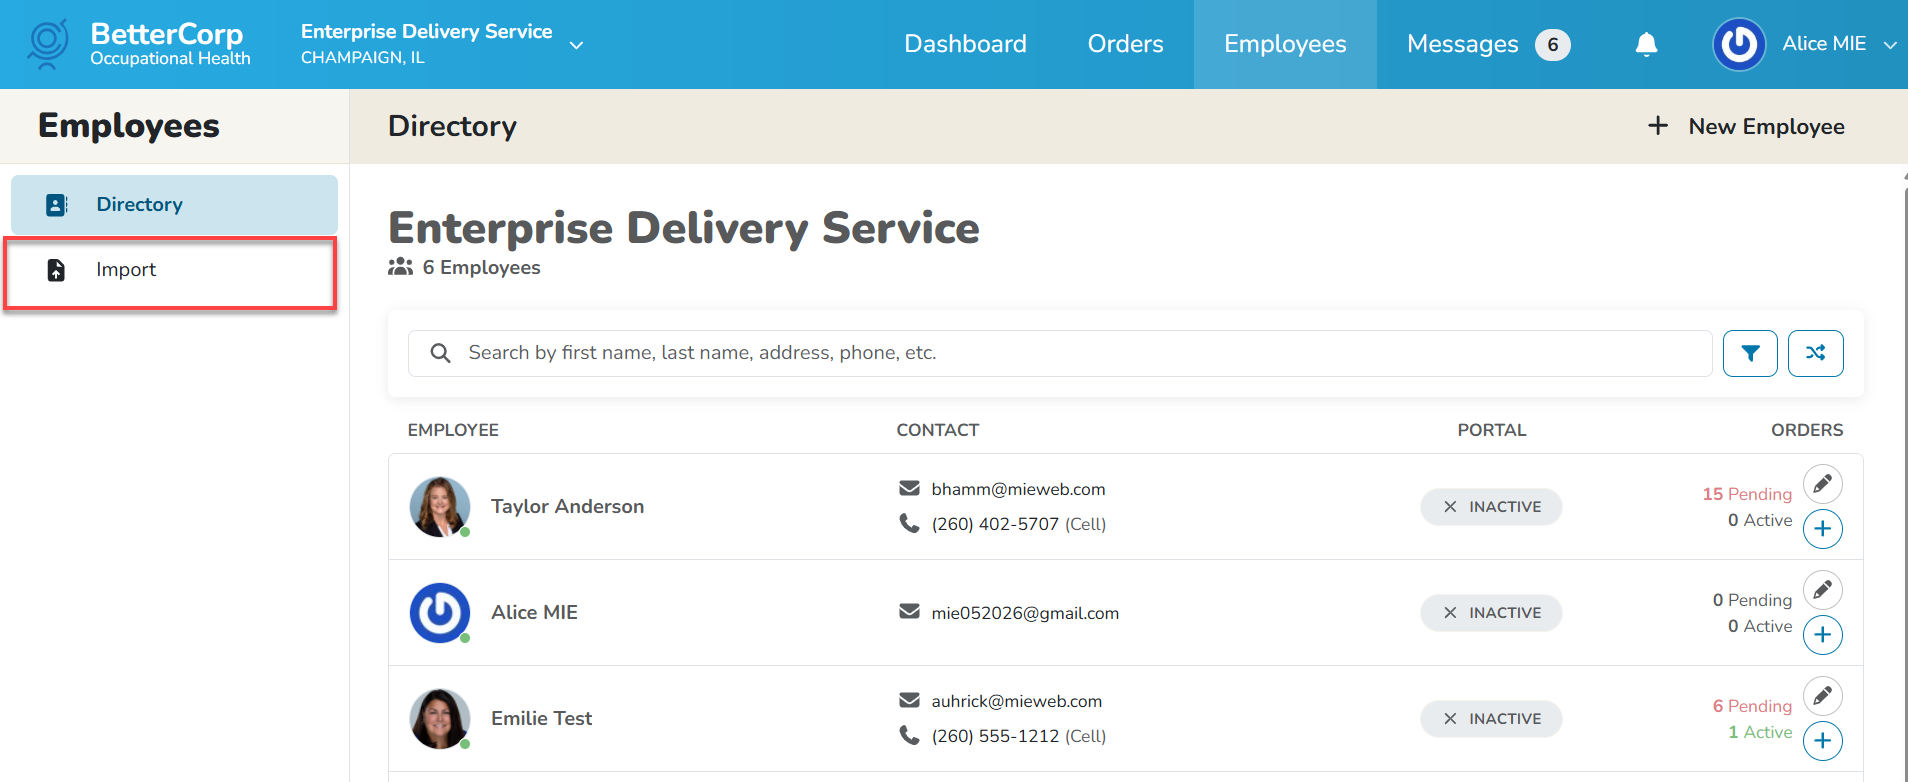
Task: Click the ORDERS column header
Action: tap(1807, 430)
